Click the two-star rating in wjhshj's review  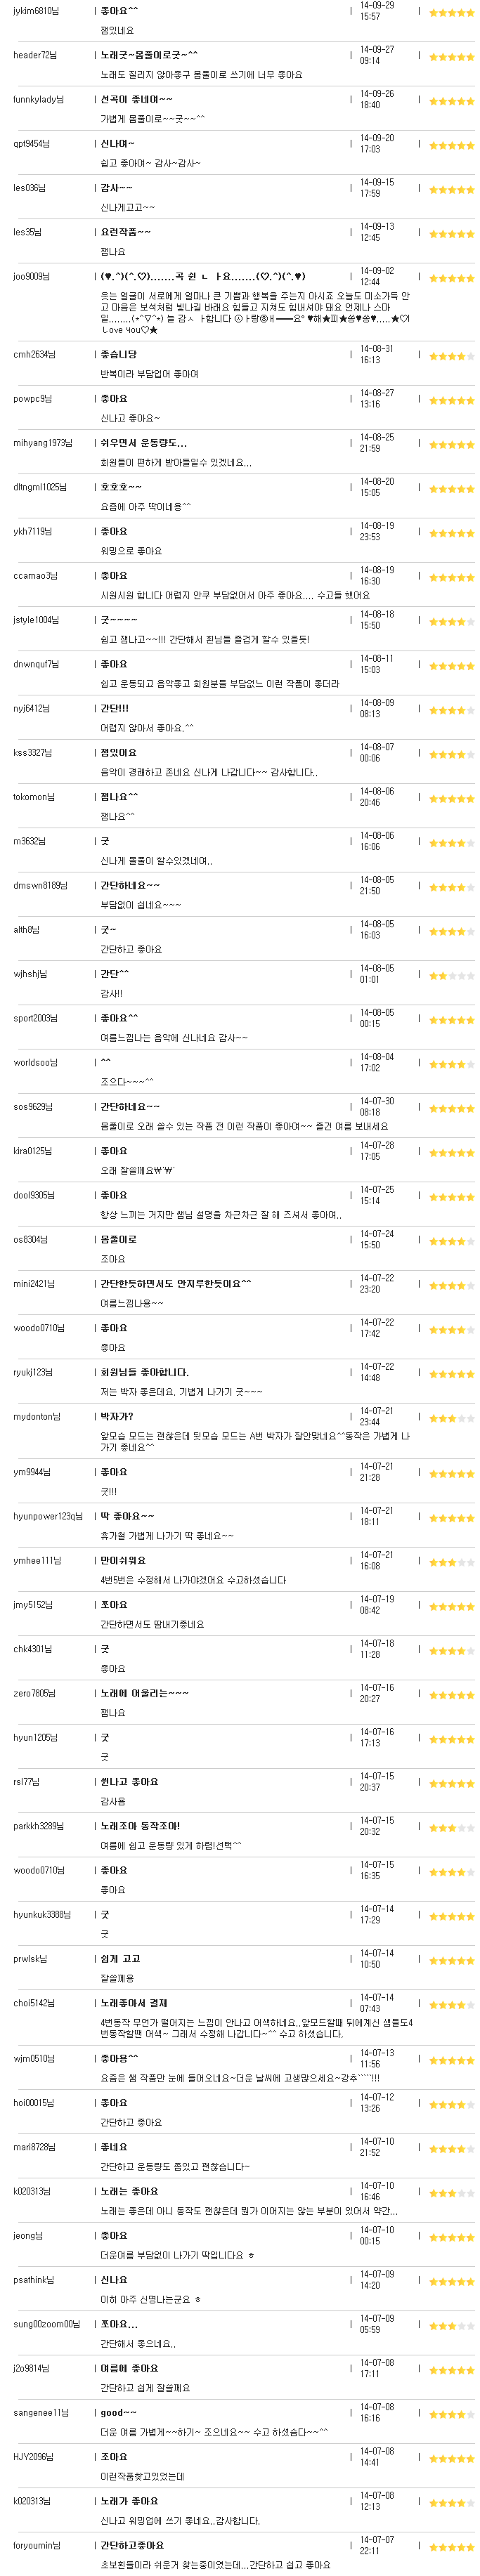pos(452,975)
